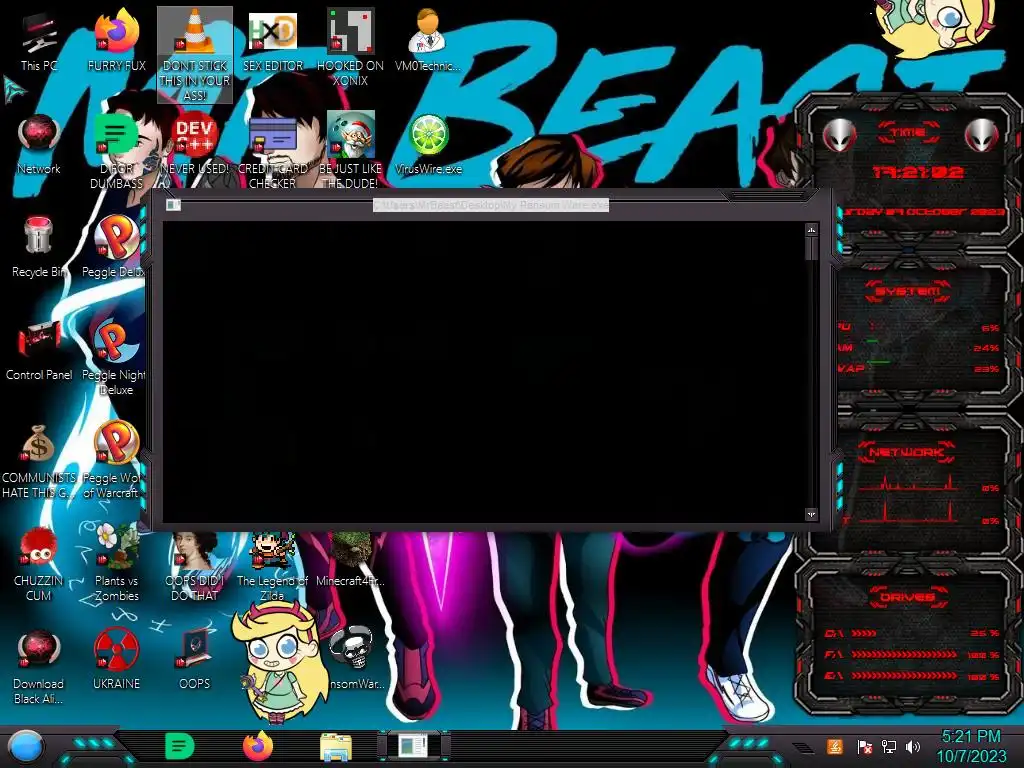Open the UKRAINE radiation icon
The width and height of the screenshot is (1024, 768).
pyautogui.click(x=116, y=660)
